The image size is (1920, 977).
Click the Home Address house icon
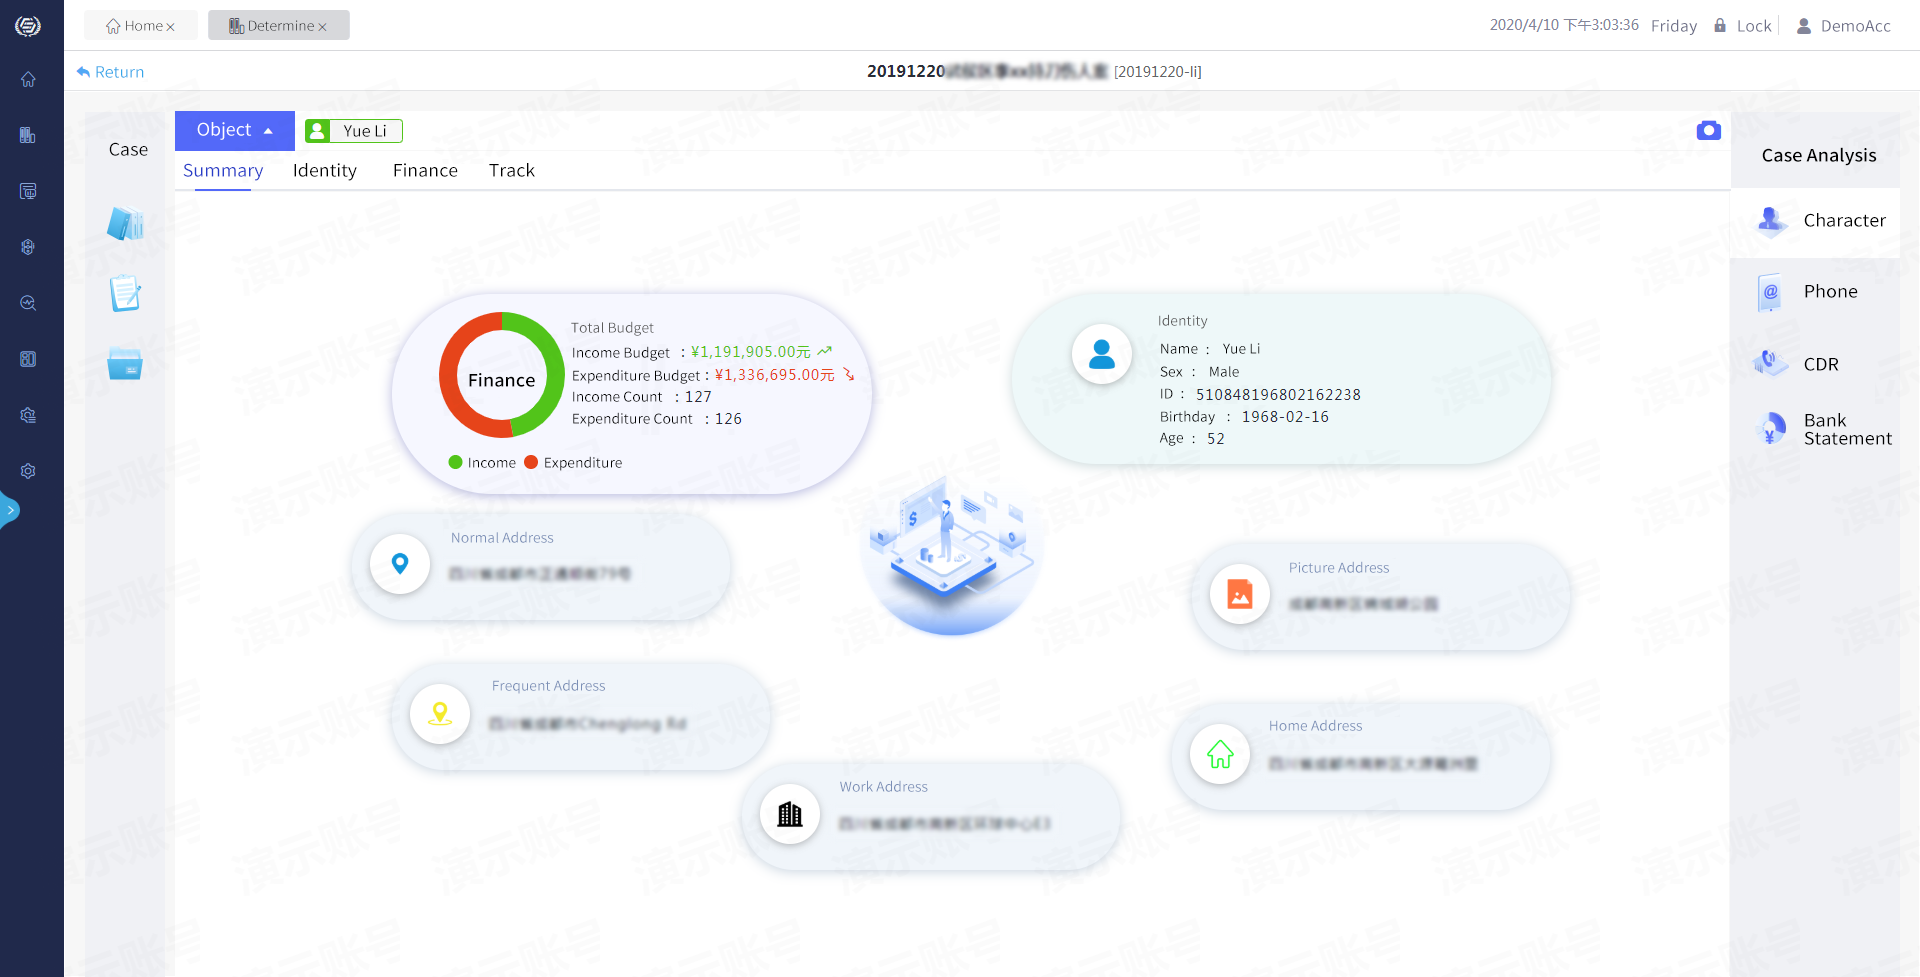click(x=1220, y=754)
